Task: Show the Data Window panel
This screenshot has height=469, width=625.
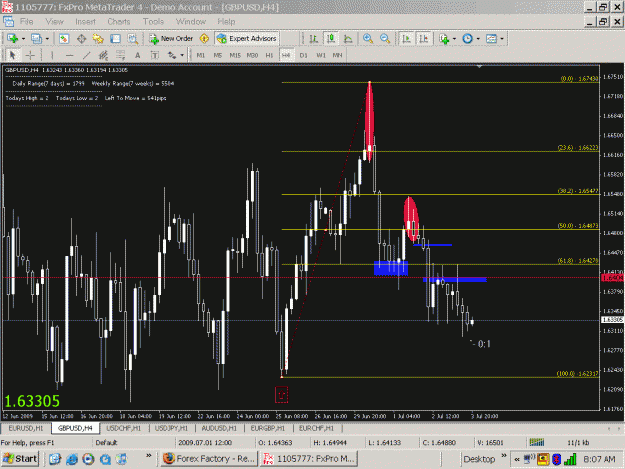Action: coord(81,39)
